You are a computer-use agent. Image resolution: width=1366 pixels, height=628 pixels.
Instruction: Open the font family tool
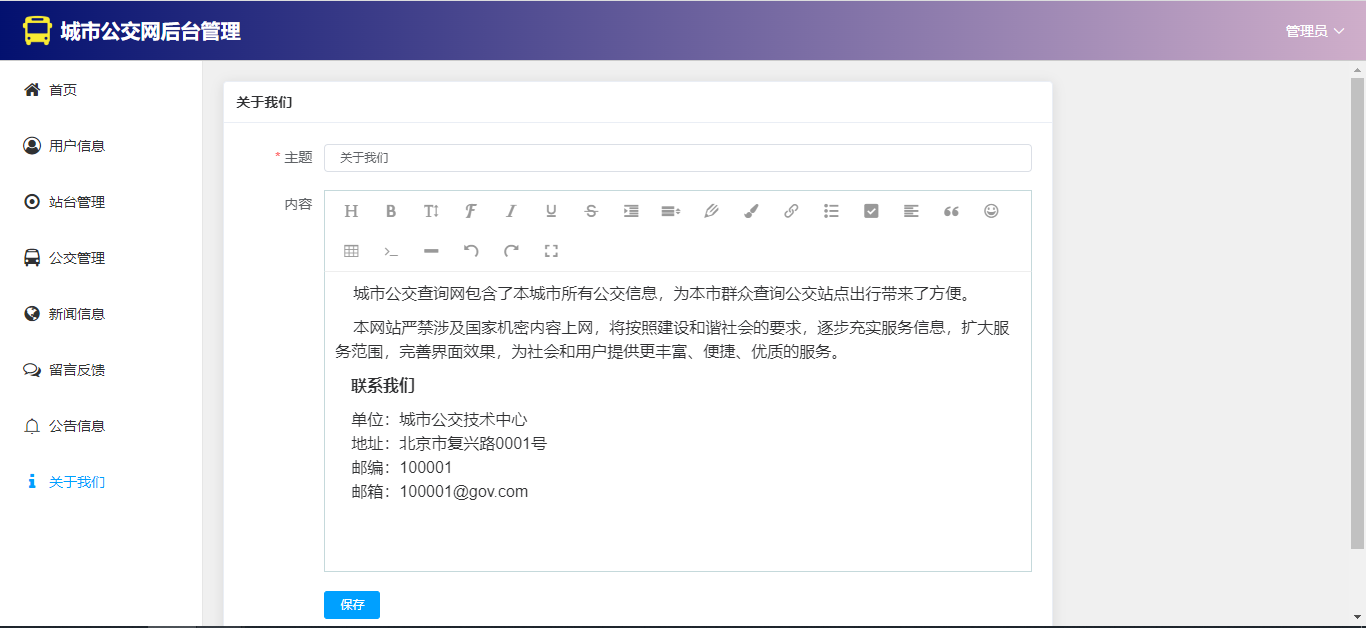pos(471,211)
